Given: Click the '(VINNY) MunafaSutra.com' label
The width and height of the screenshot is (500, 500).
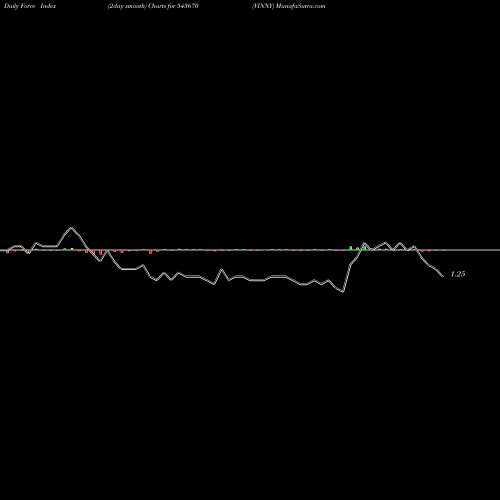Looking at the screenshot, I should tap(289, 6).
